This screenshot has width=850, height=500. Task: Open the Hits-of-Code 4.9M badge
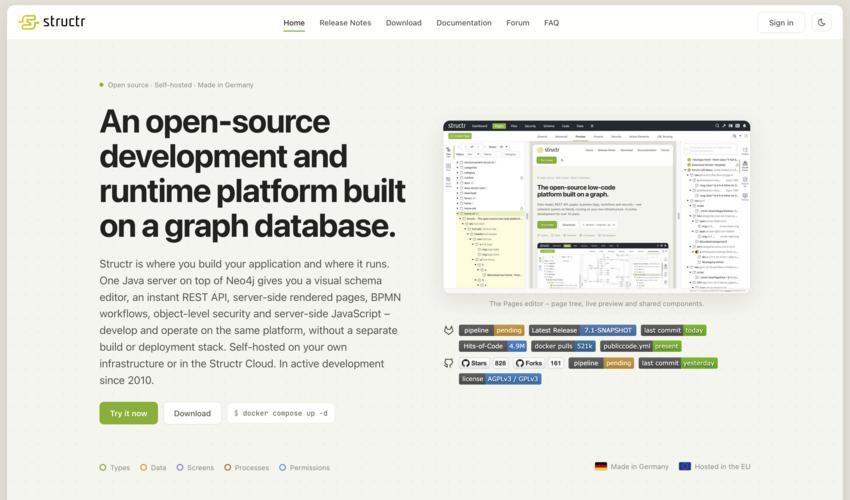coord(493,346)
